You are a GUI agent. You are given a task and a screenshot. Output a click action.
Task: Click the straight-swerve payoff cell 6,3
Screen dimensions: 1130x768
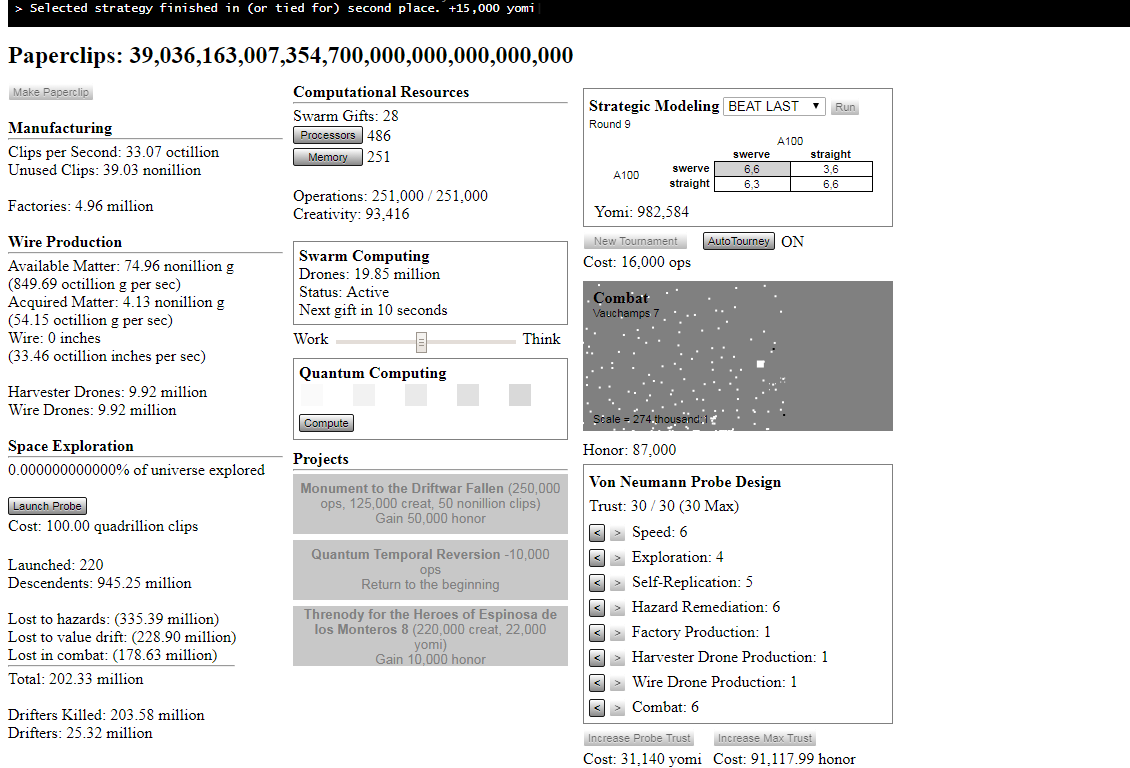752,184
